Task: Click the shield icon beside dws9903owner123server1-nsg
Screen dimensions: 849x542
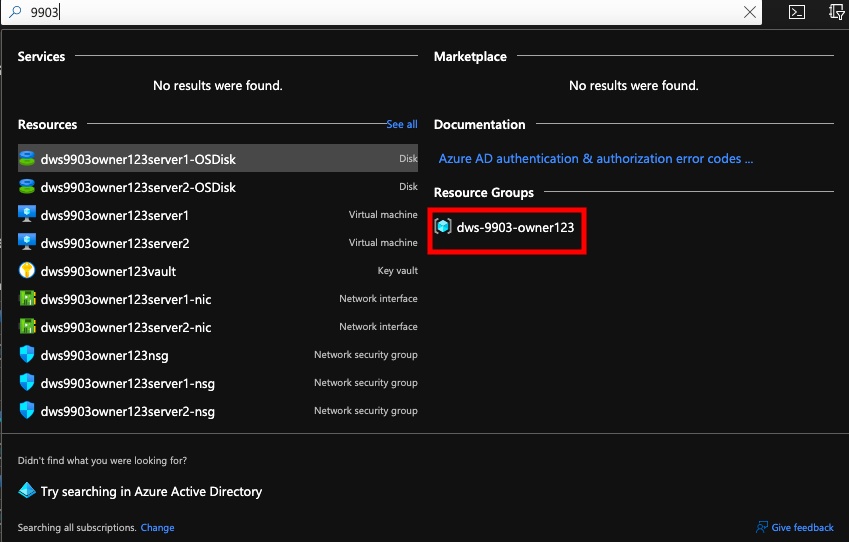Action: pos(27,382)
